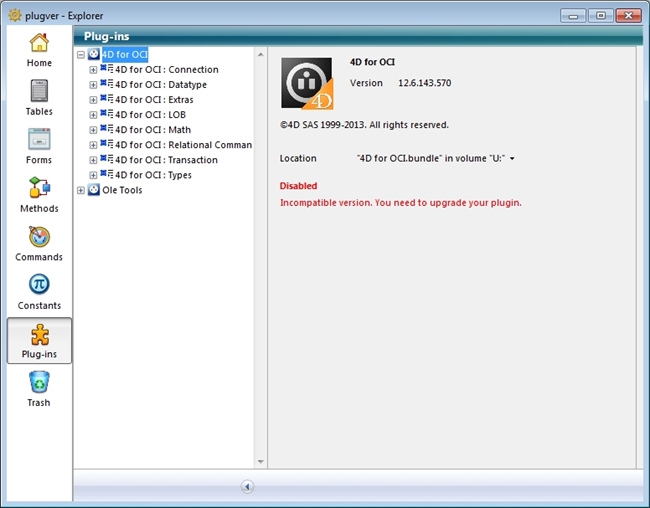Image resolution: width=650 pixels, height=508 pixels.
Task: Switch to the Methods page
Action: 39,195
